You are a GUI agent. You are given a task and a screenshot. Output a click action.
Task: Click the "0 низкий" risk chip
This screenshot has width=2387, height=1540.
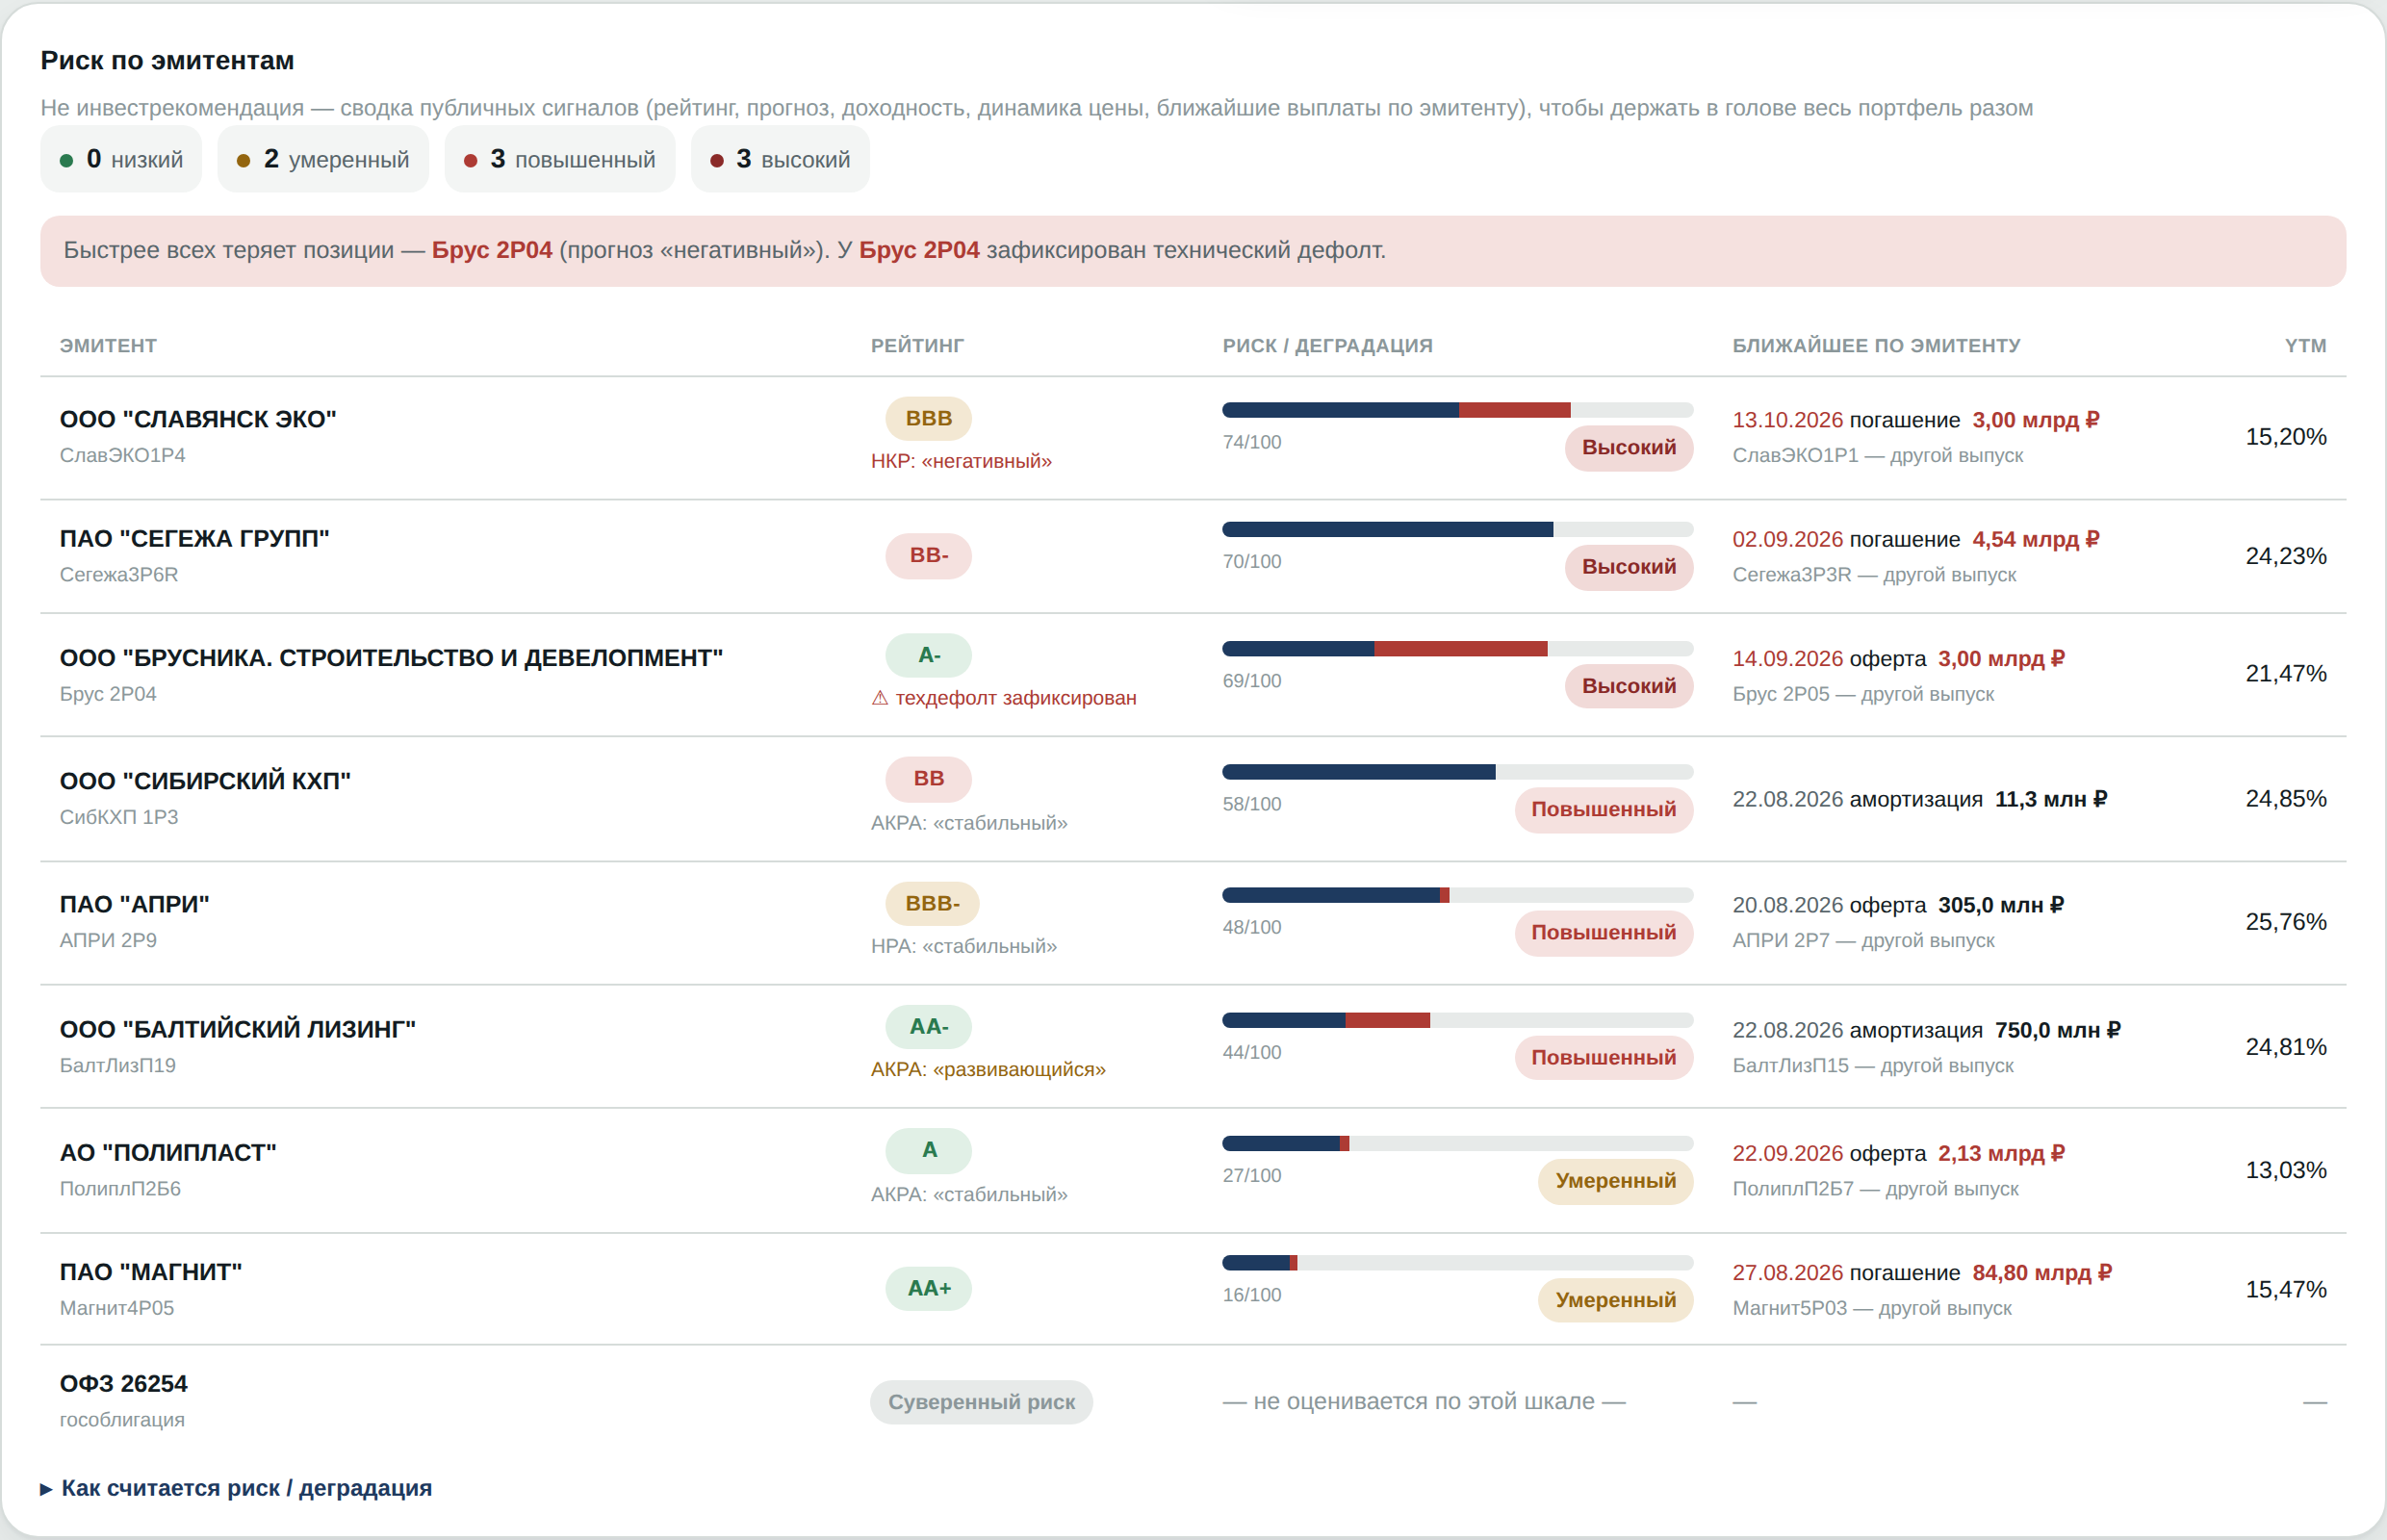pyautogui.click(x=121, y=159)
